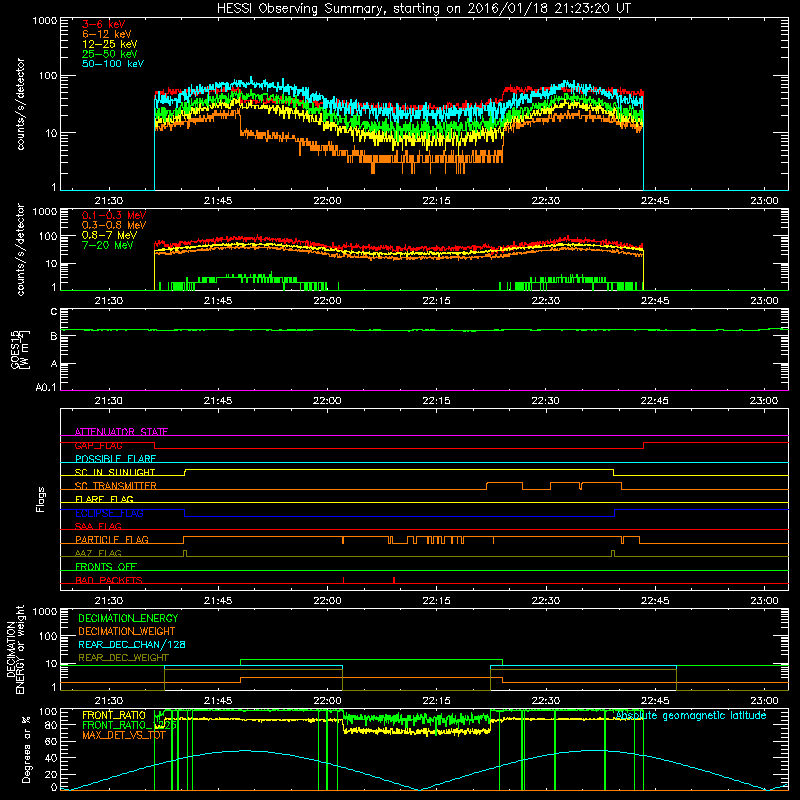Select the SC_IN_SUNLIGHT flag label
The height and width of the screenshot is (800, 800).
point(115,472)
